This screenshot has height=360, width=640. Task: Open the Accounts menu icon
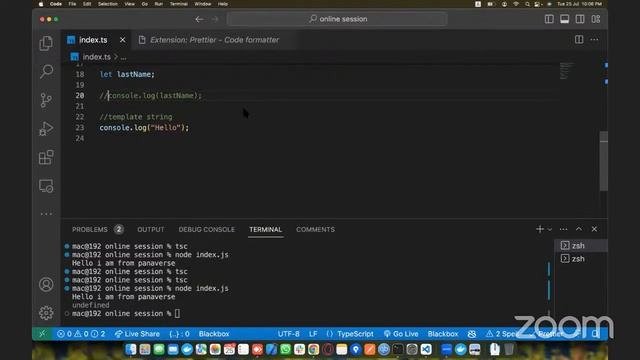tap(46, 284)
